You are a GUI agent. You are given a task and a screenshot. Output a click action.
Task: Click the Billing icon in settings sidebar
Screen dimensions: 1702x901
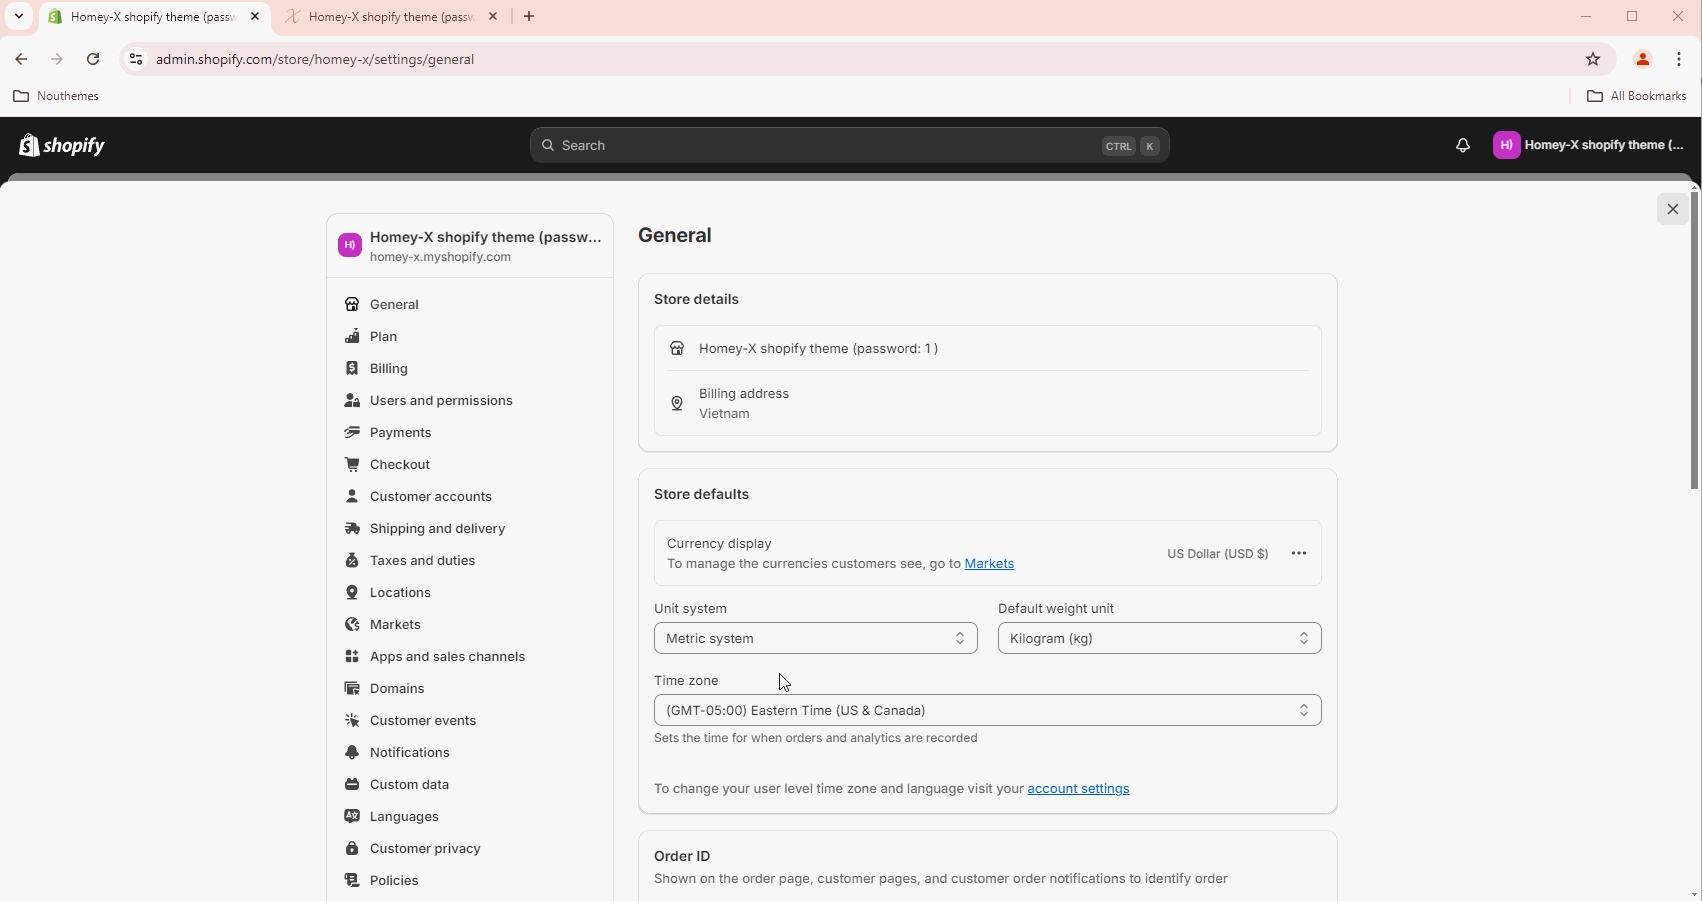pyautogui.click(x=352, y=369)
